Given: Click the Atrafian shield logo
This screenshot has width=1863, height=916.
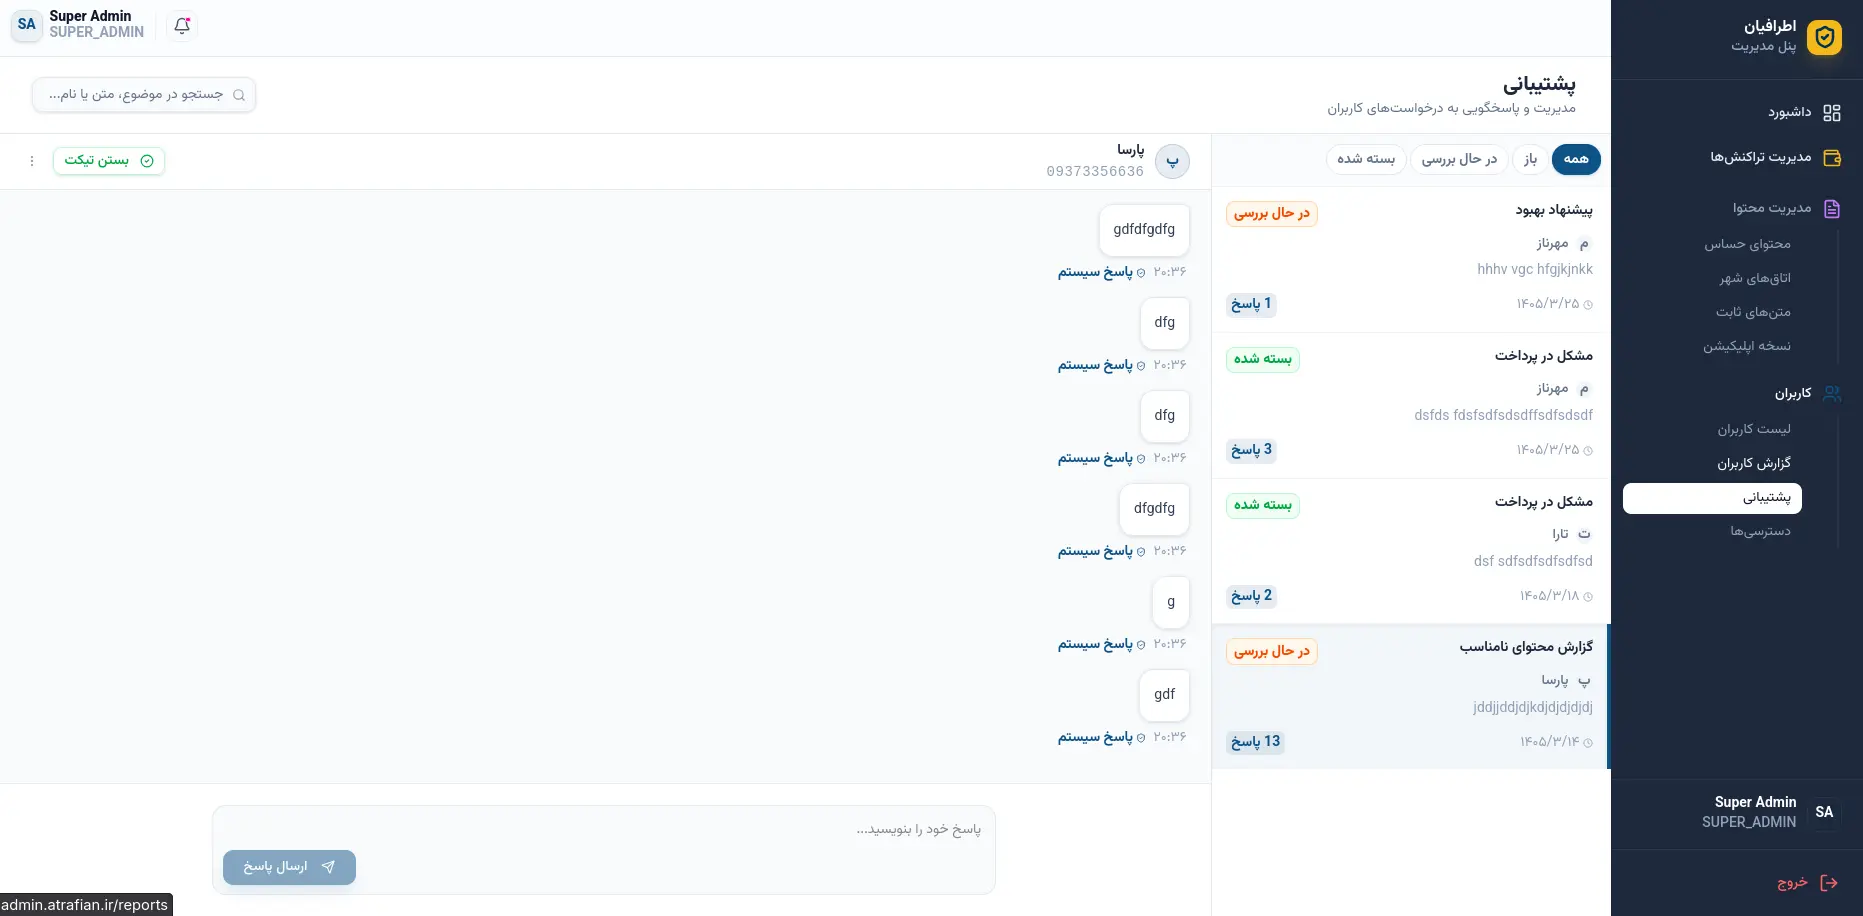Looking at the screenshot, I should (1825, 37).
